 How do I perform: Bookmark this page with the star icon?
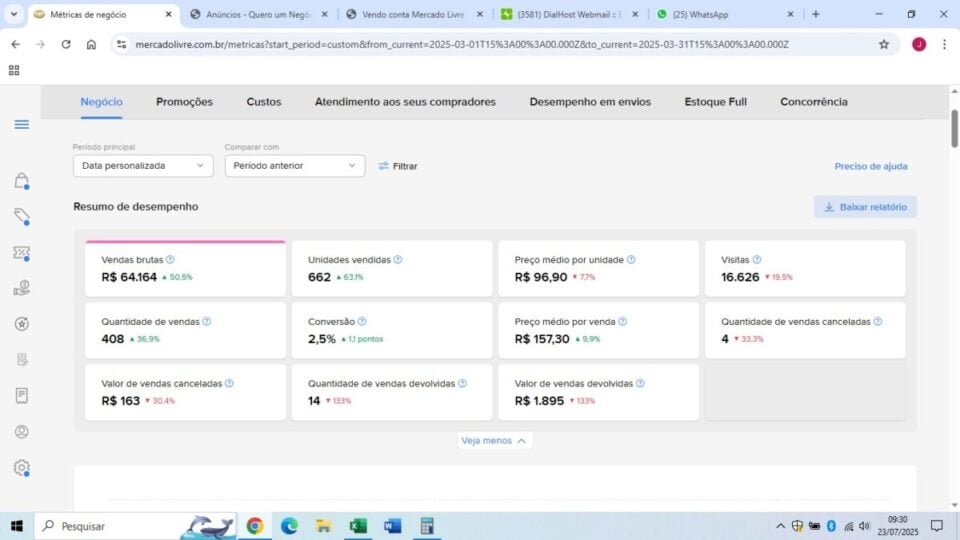coord(884,44)
